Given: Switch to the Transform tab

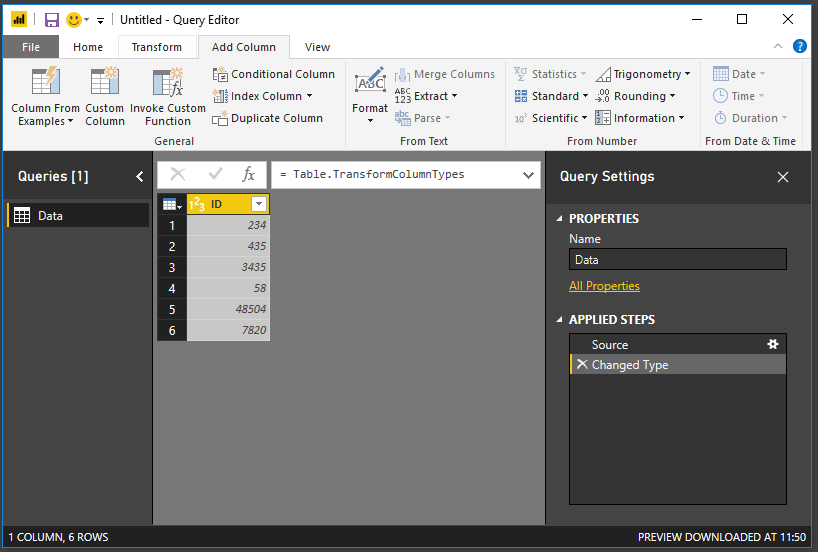Looking at the screenshot, I should pos(157,47).
